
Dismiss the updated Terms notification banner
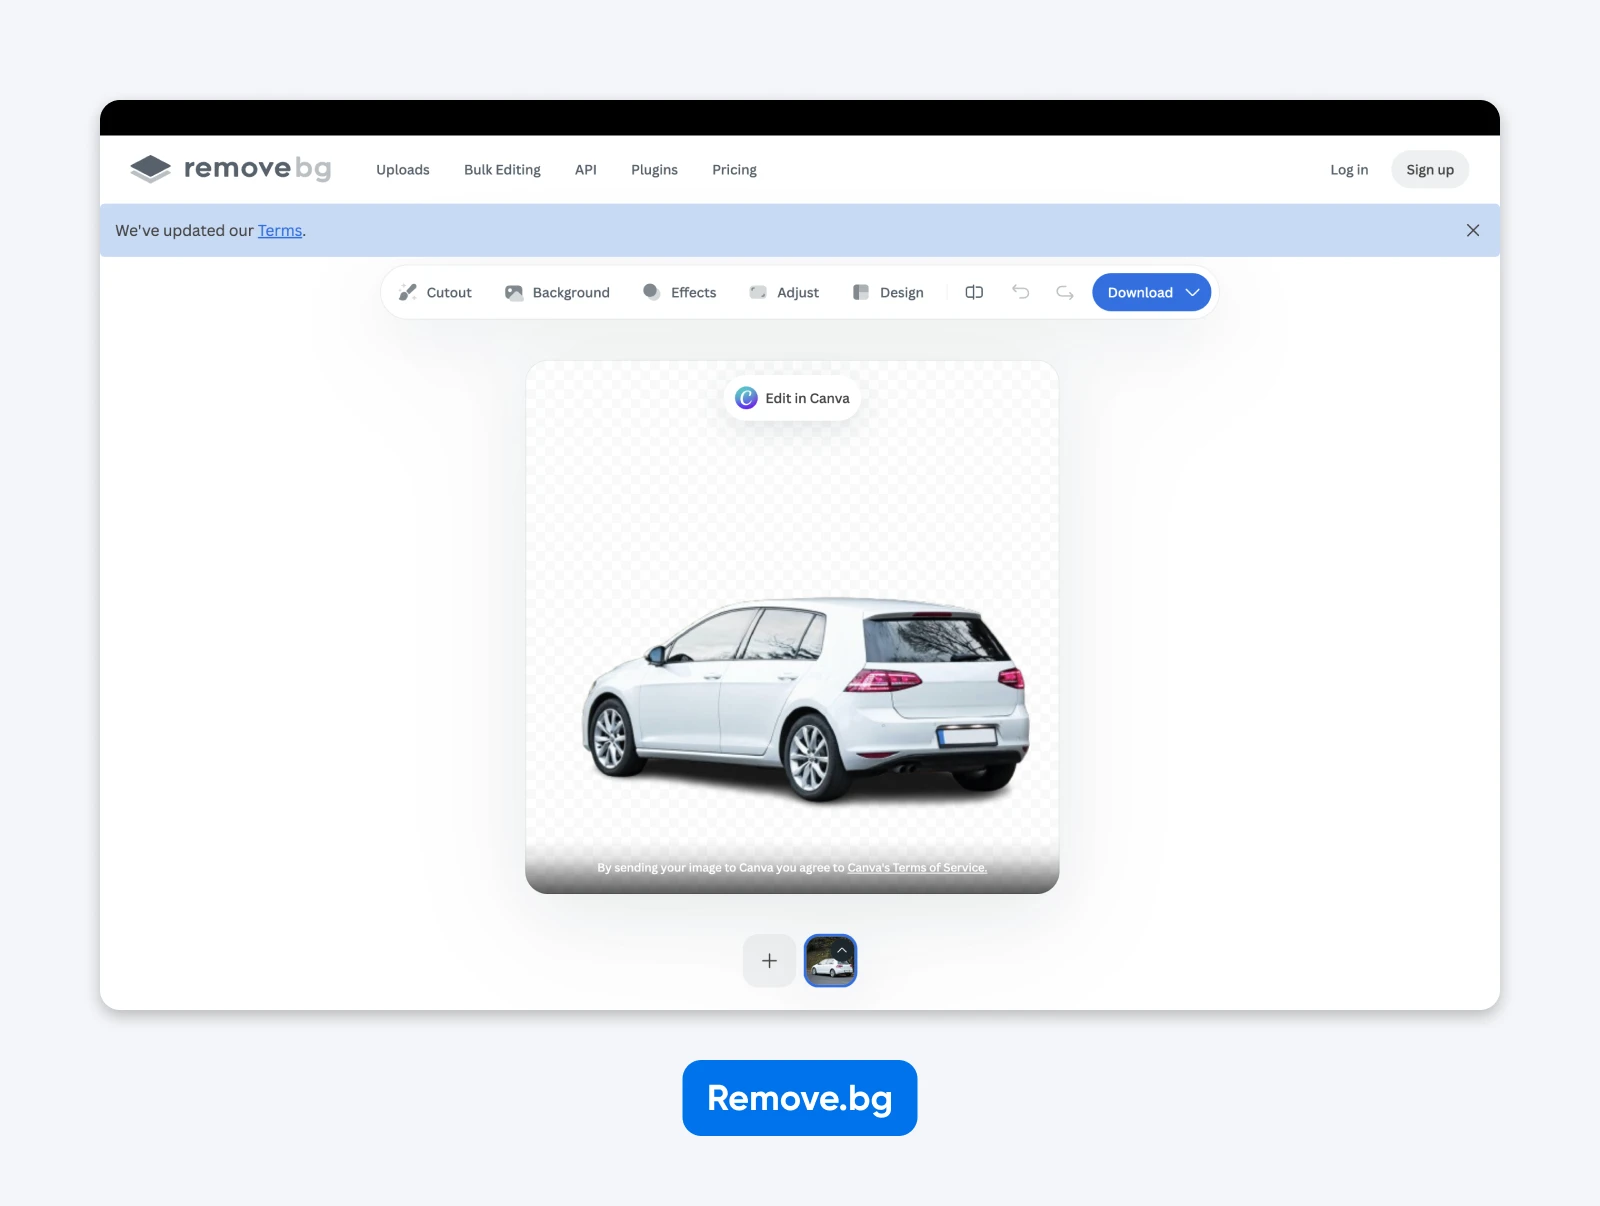[1473, 230]
